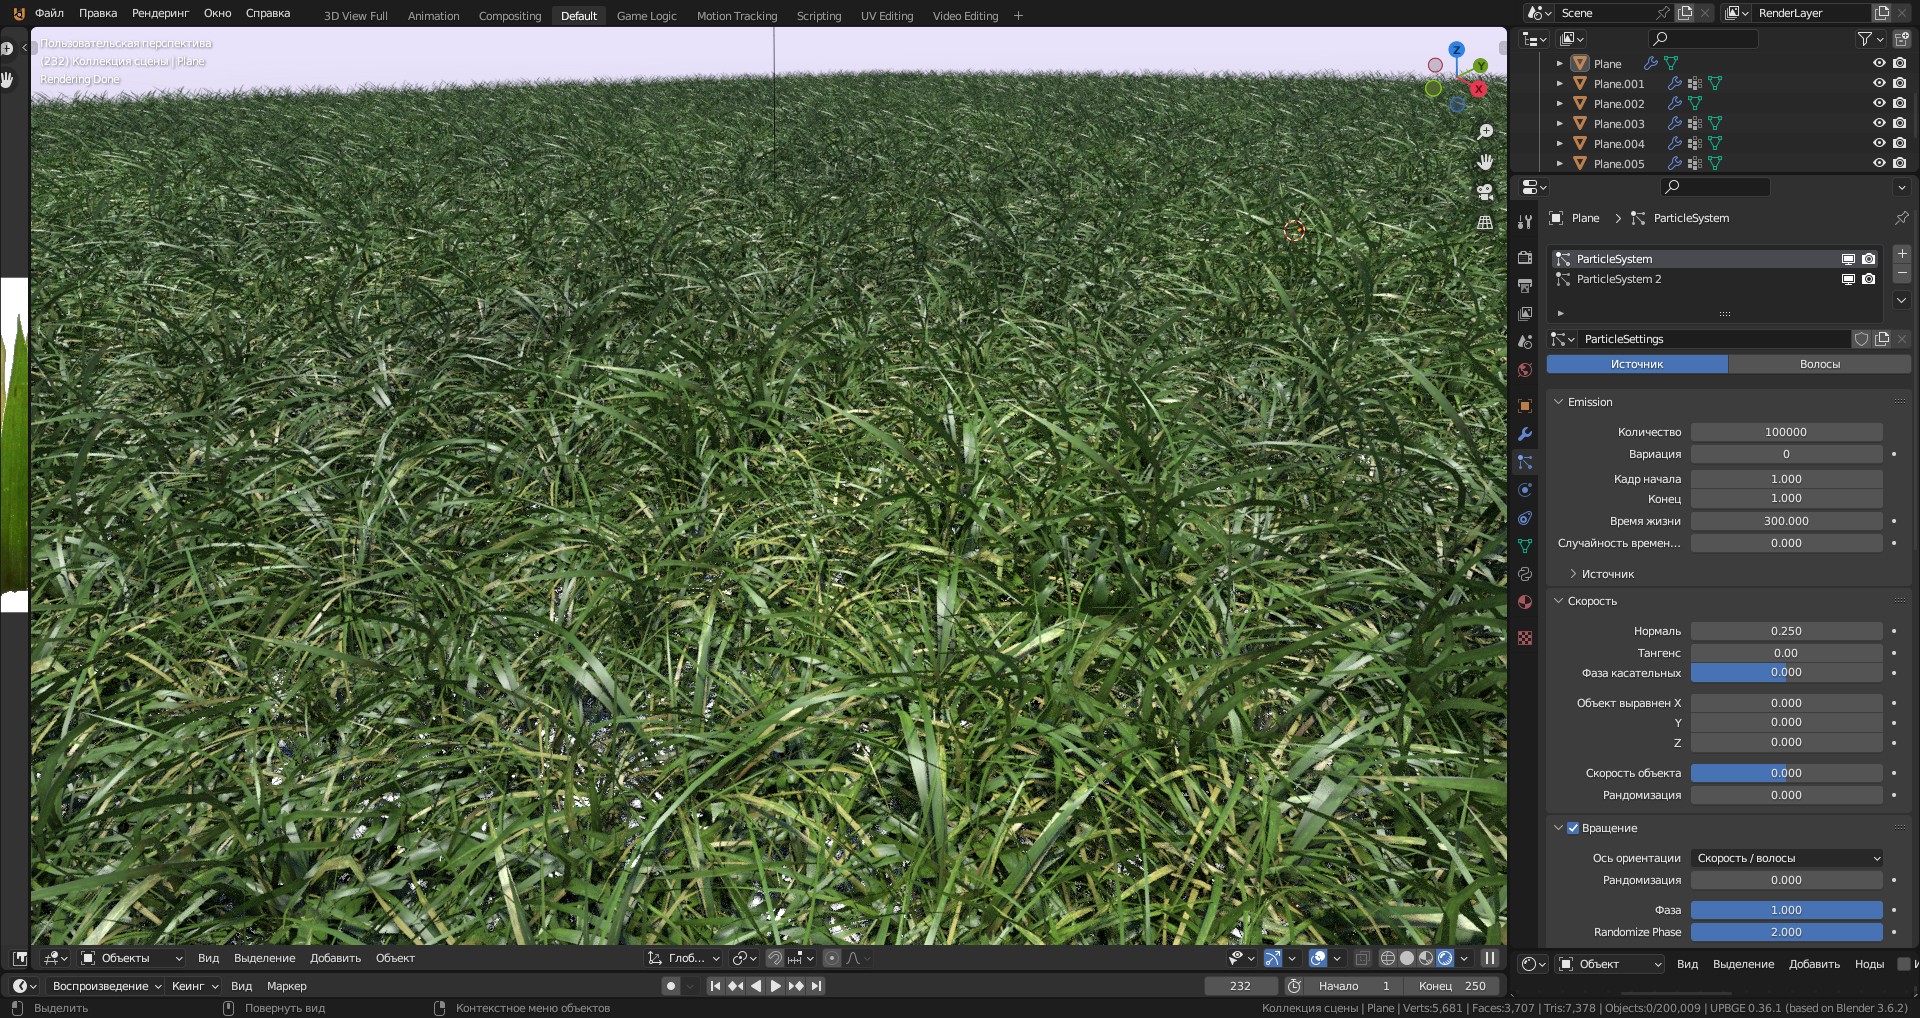Viewport: 1920px width, 1018px height.
Task: Switch to the UV Editing workspace tab
Action: pos(886,16)
